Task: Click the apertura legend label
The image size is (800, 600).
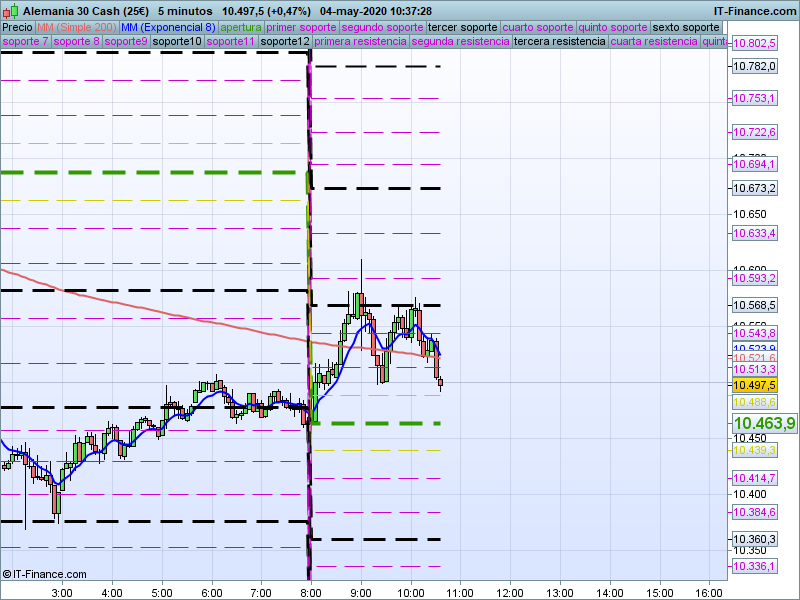Action: click(x=241, y=28)
